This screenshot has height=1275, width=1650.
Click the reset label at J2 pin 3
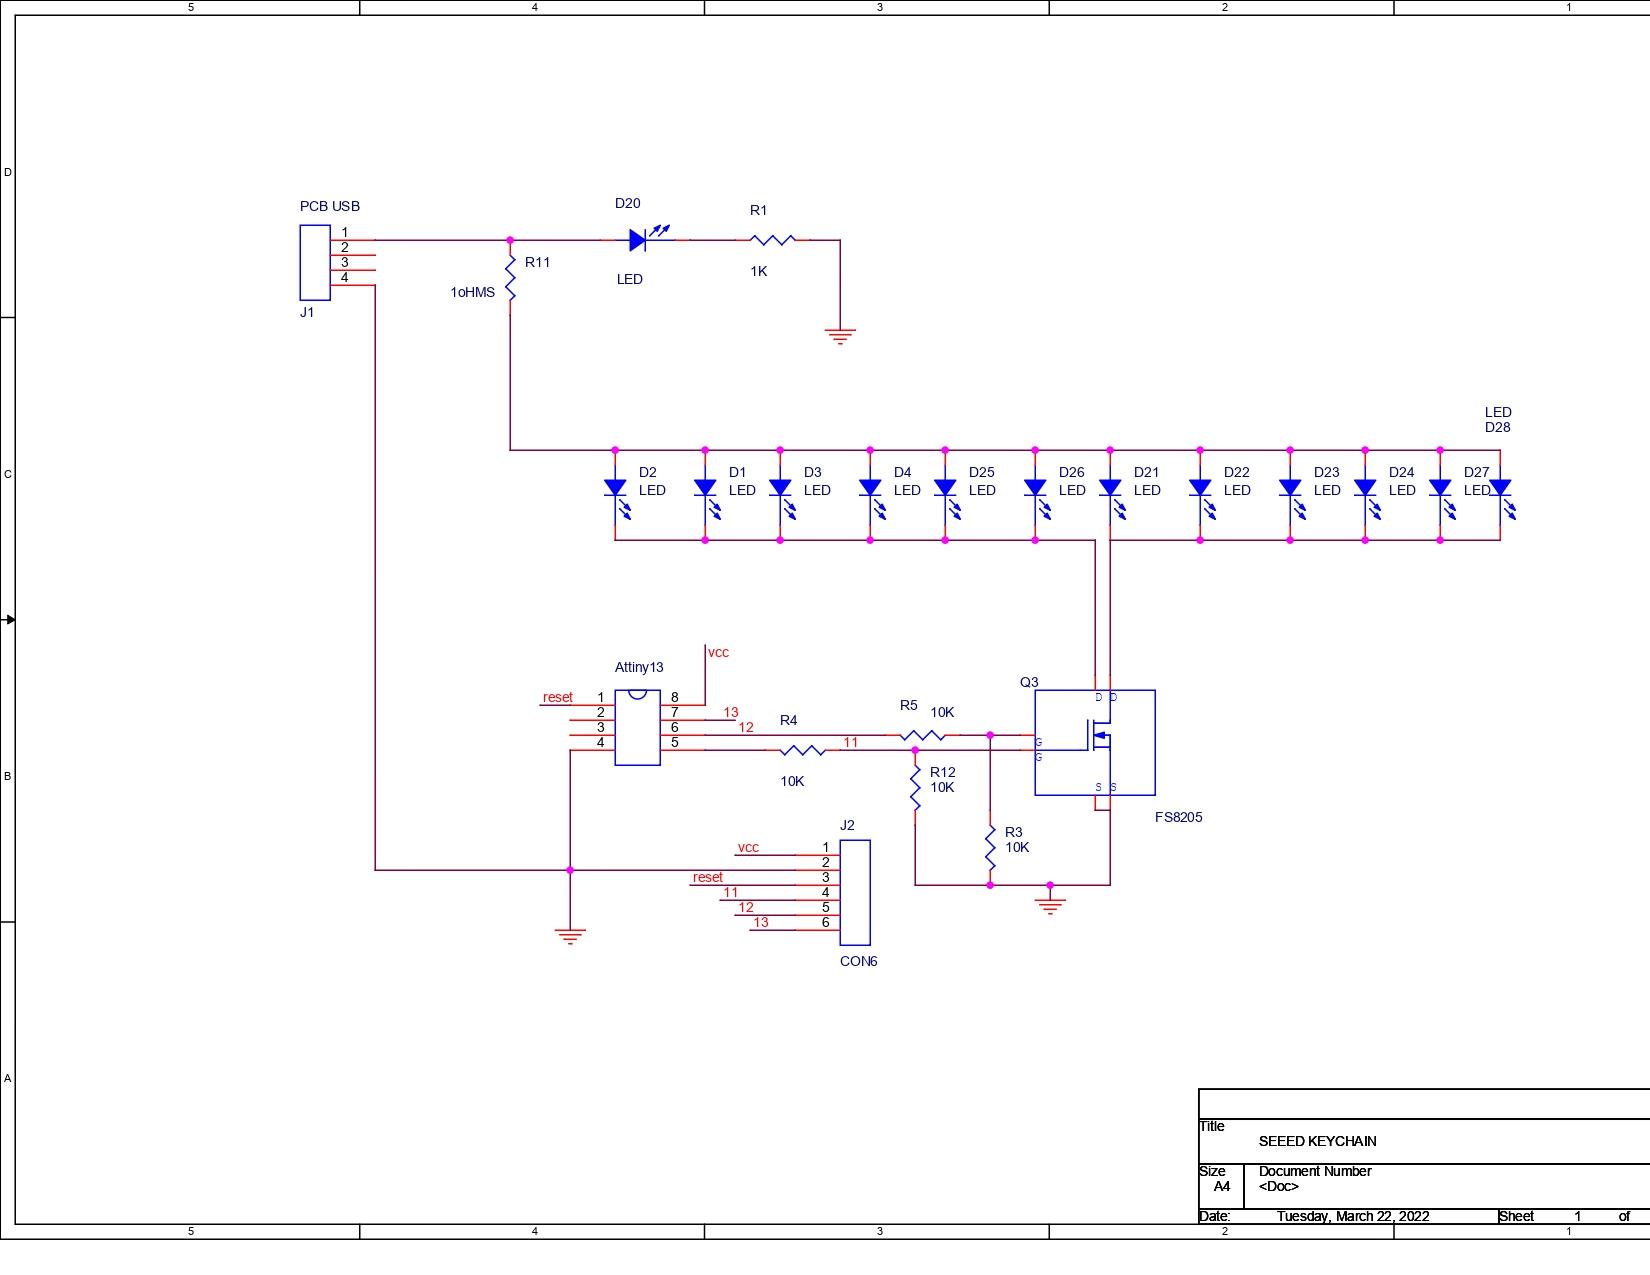point(708,877)
